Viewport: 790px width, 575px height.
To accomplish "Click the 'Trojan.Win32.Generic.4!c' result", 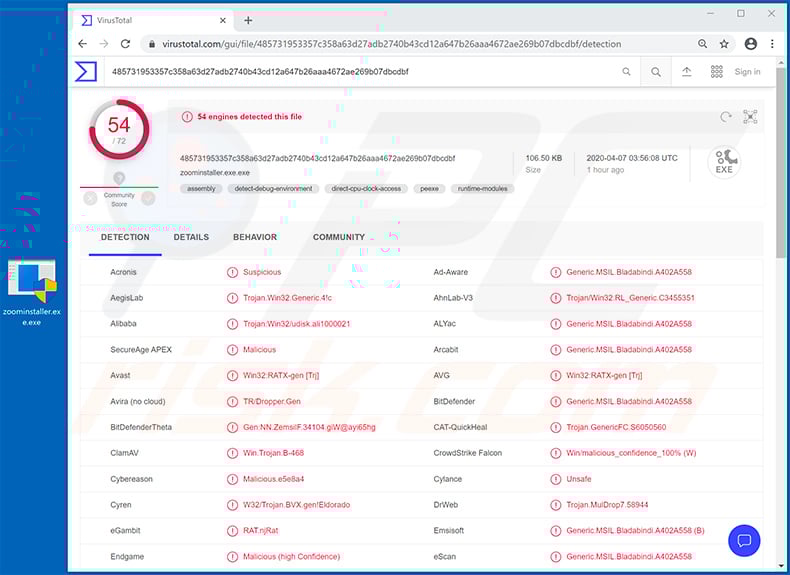I will tap(287, 298).
